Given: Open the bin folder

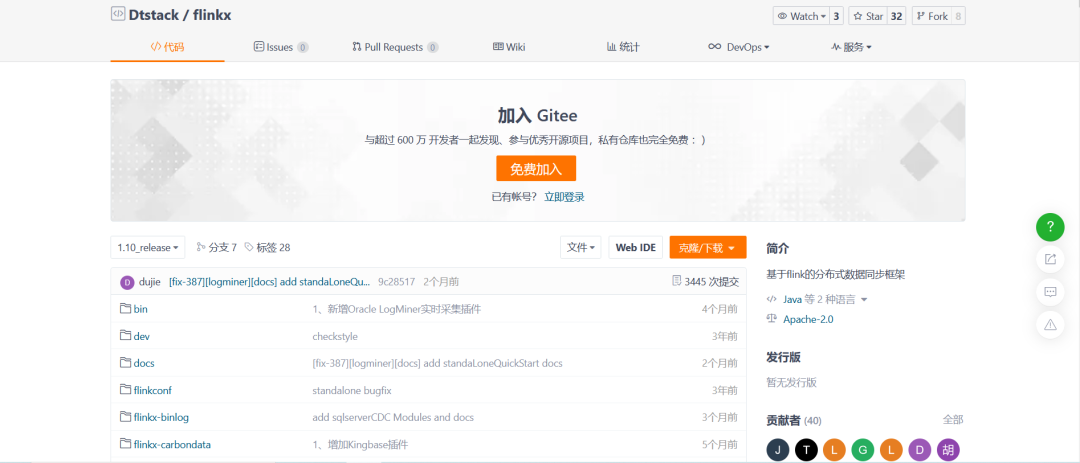Looking at the screenshot, I should (x=141, y=309).
